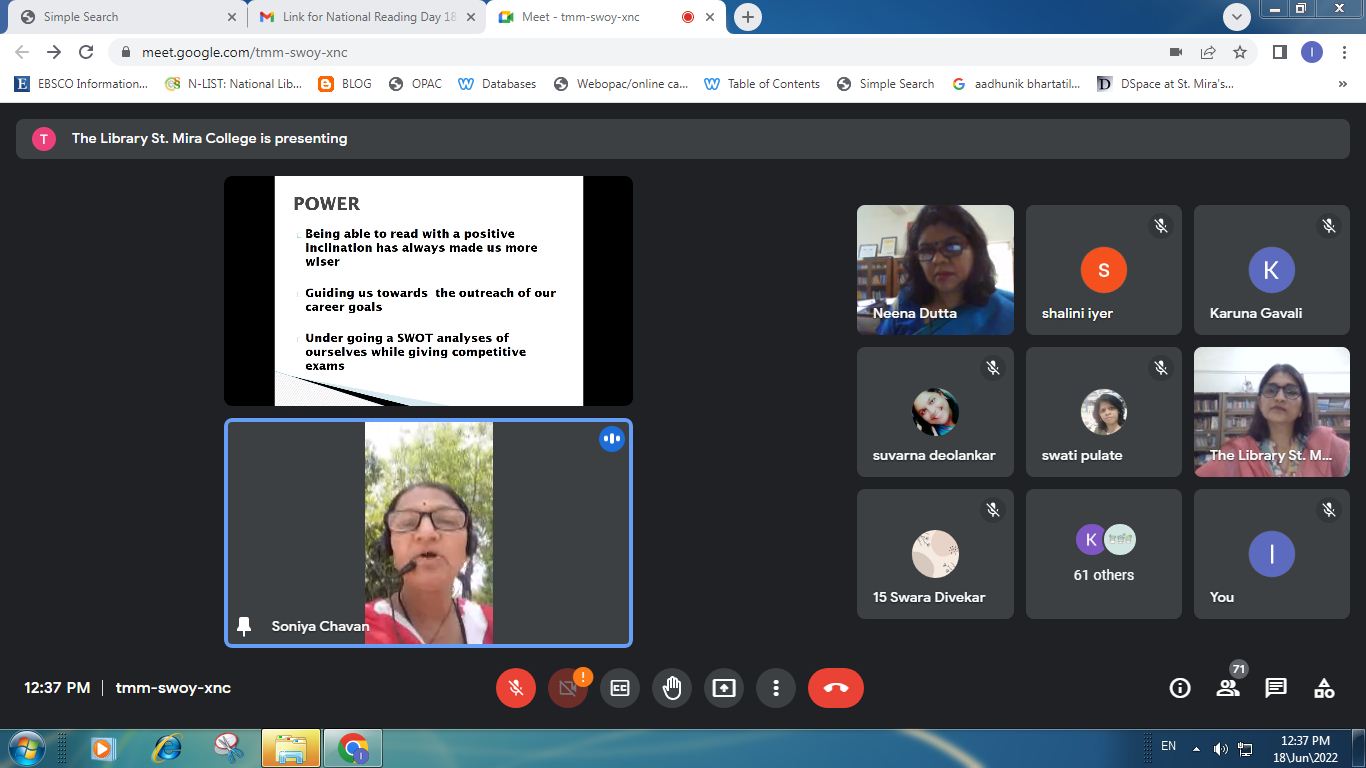
Task: Open the in-call chat panel
Action: (1275, 688)
